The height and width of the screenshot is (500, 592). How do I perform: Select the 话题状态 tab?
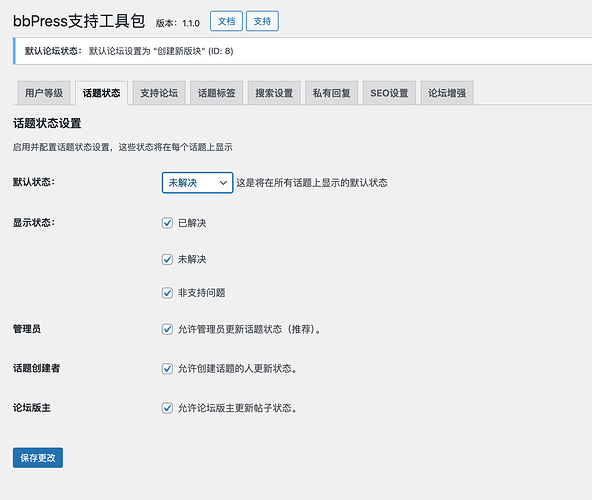point(102,93)
